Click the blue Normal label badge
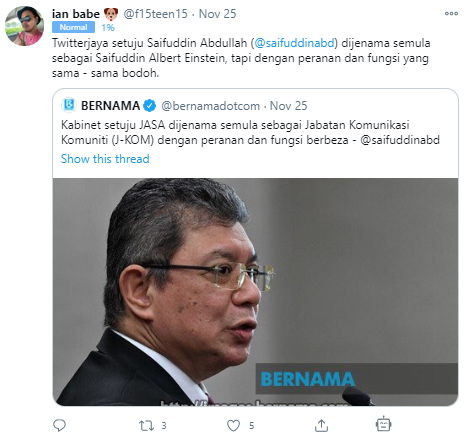 tap(73, 27)
